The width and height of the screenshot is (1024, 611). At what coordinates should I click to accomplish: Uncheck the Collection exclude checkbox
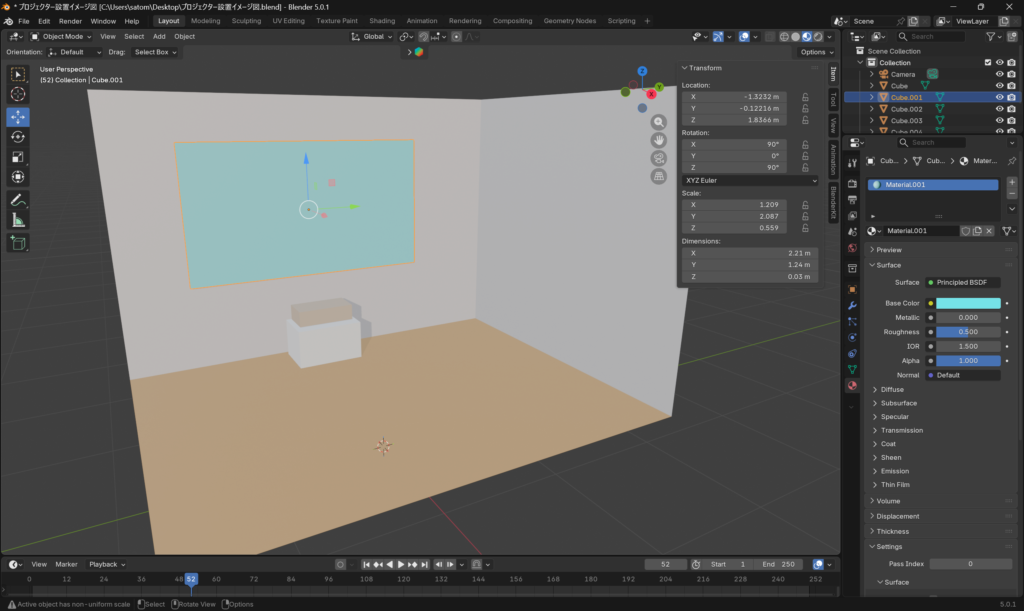point(988,62)
